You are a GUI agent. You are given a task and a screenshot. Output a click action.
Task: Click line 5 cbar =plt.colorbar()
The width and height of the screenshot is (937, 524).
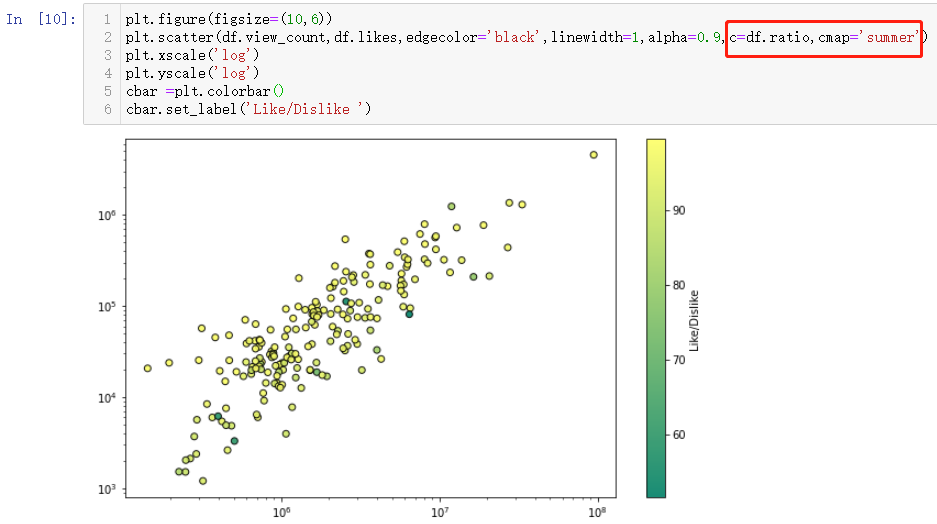(205, 91)
